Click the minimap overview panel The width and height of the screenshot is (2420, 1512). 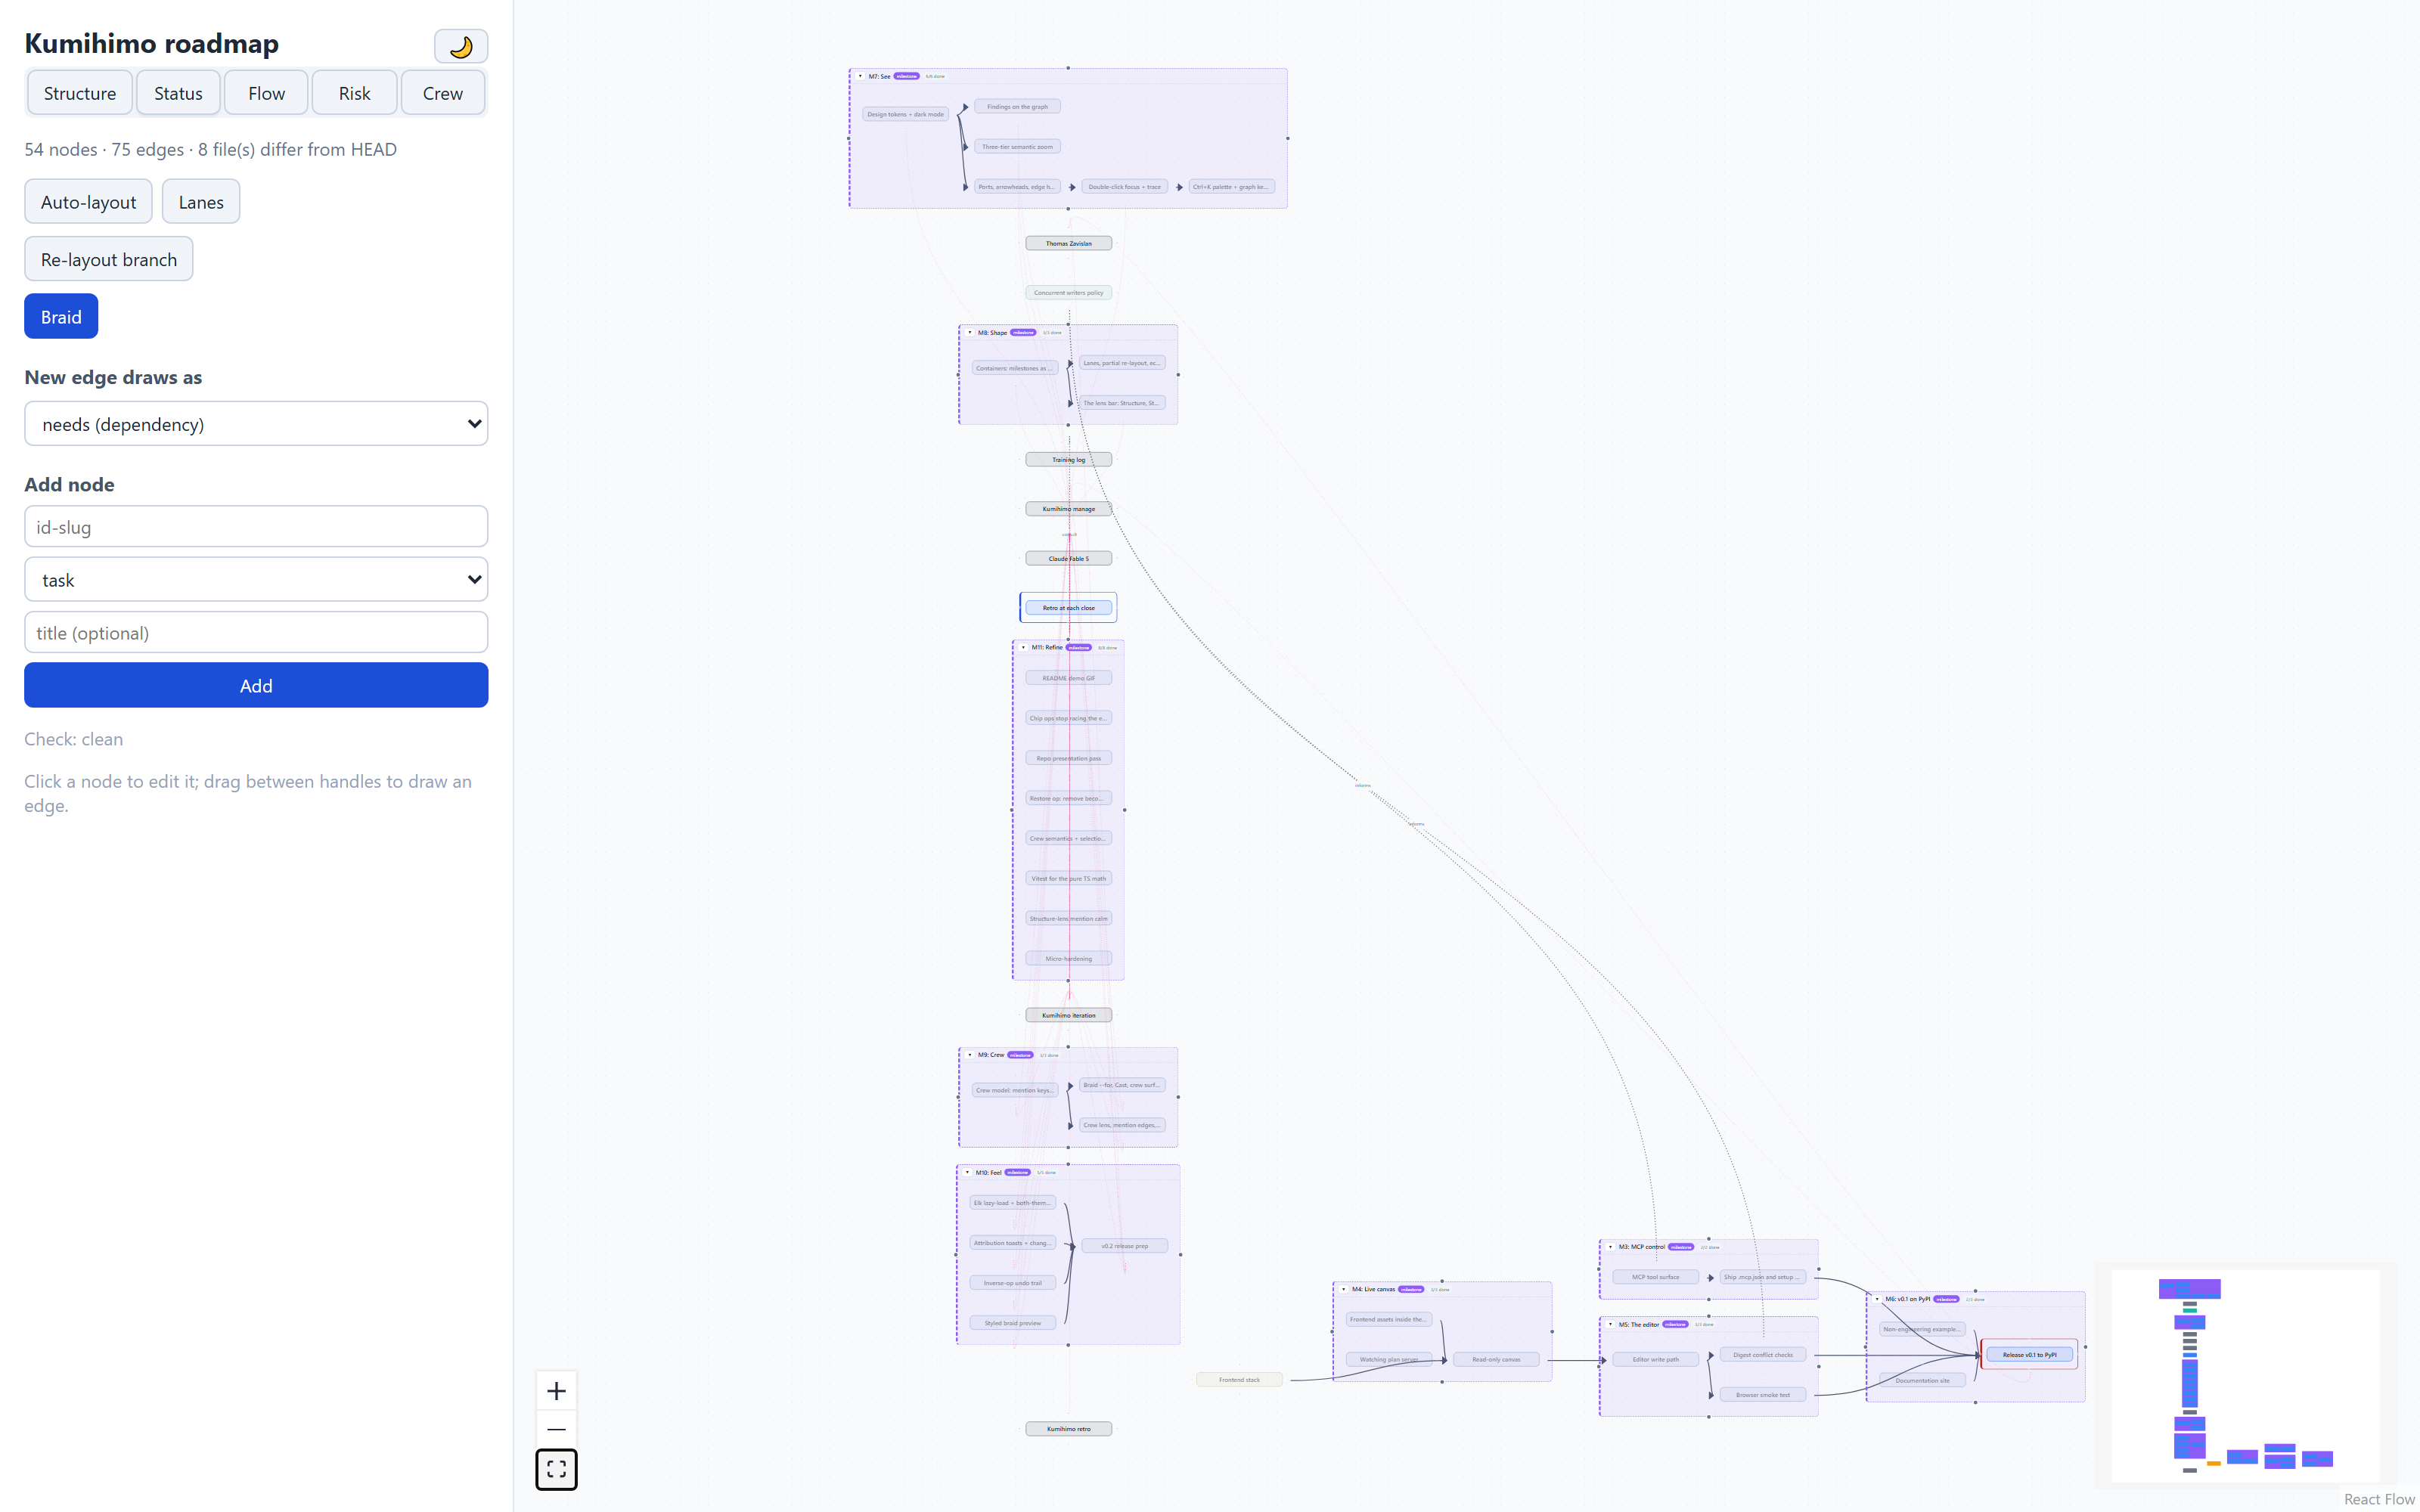coord(2246,1375)
